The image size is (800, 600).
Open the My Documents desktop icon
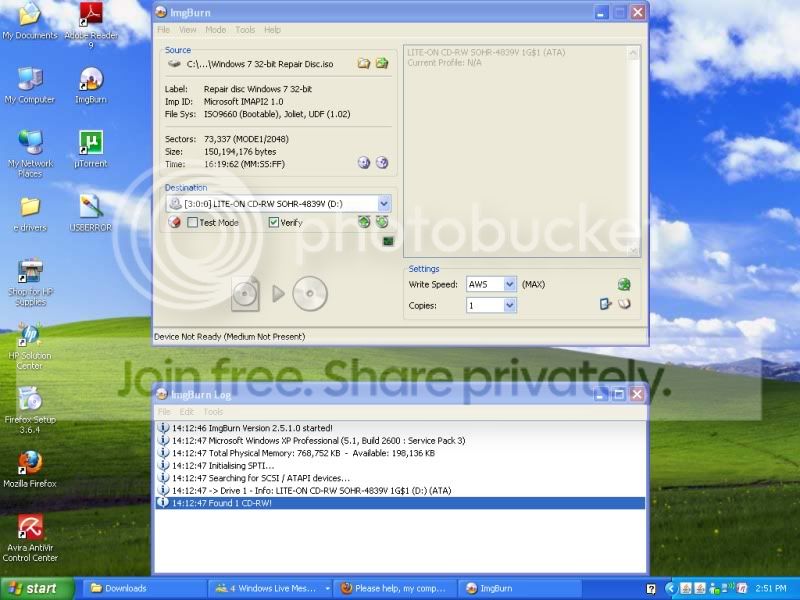click(30, 21)
